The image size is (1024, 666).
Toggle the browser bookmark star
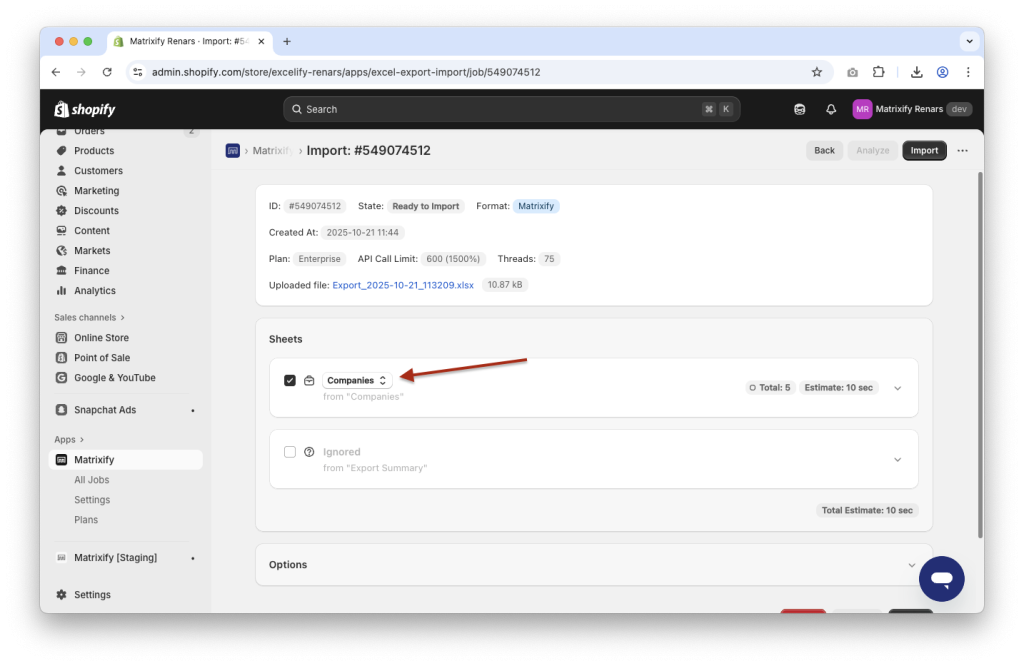click(x=816, y=72)
